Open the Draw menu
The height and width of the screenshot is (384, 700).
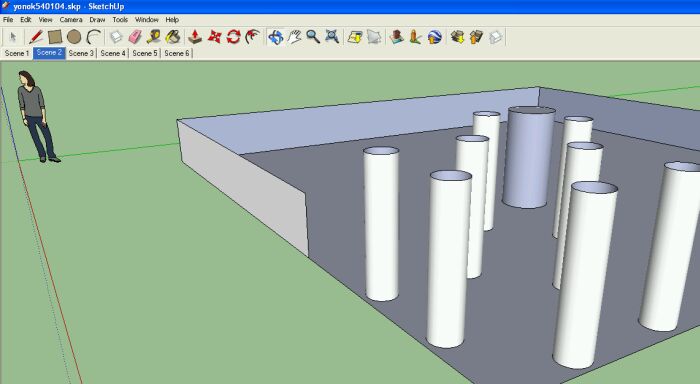pyautogui.click(x=97, y=20)
